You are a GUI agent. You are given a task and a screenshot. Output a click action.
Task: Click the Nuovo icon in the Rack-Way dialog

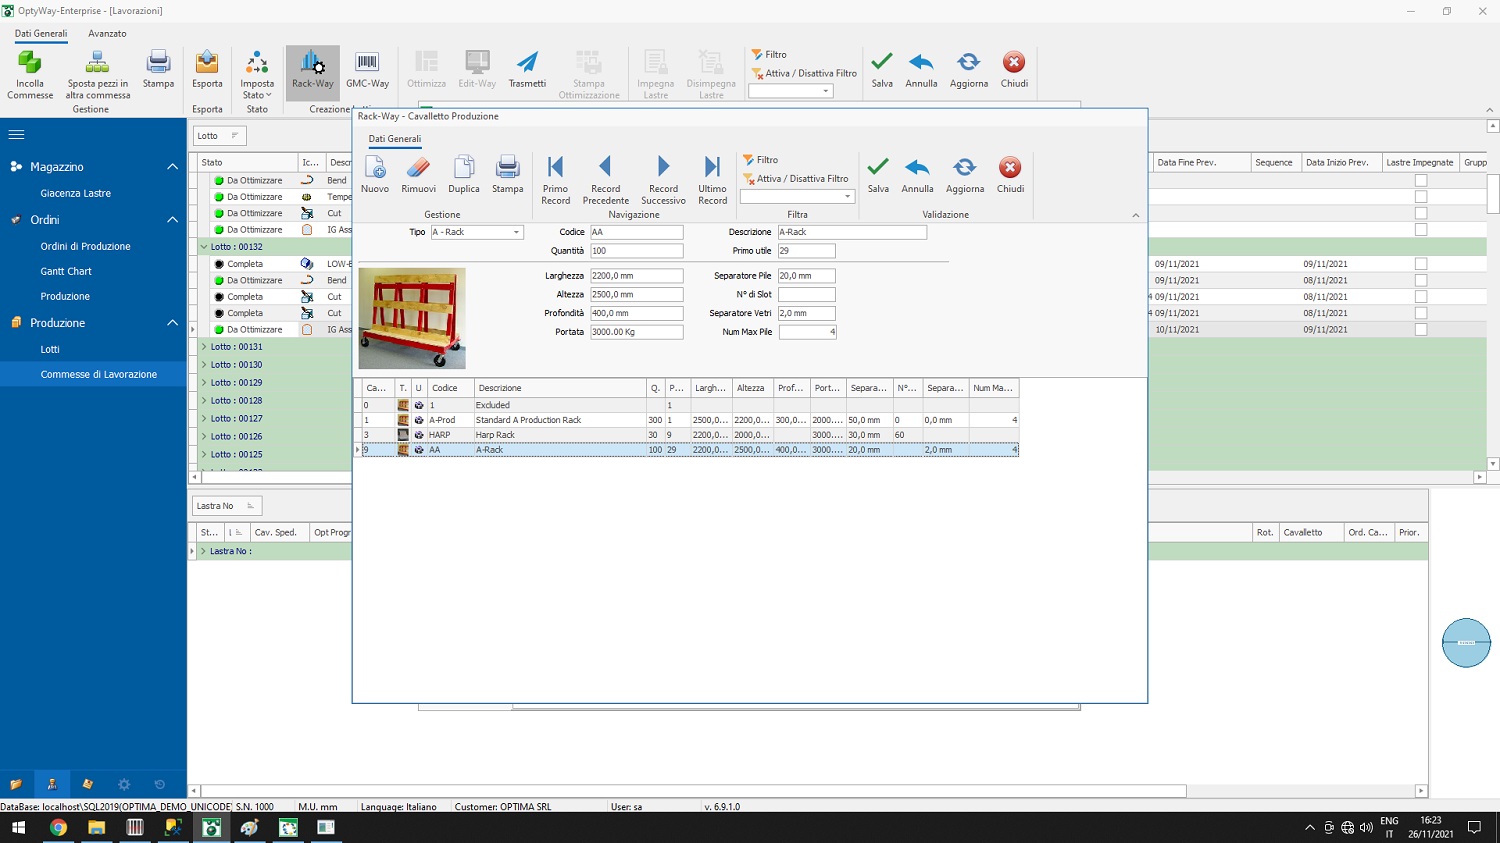pyautogui.click(x=375, y=178)
